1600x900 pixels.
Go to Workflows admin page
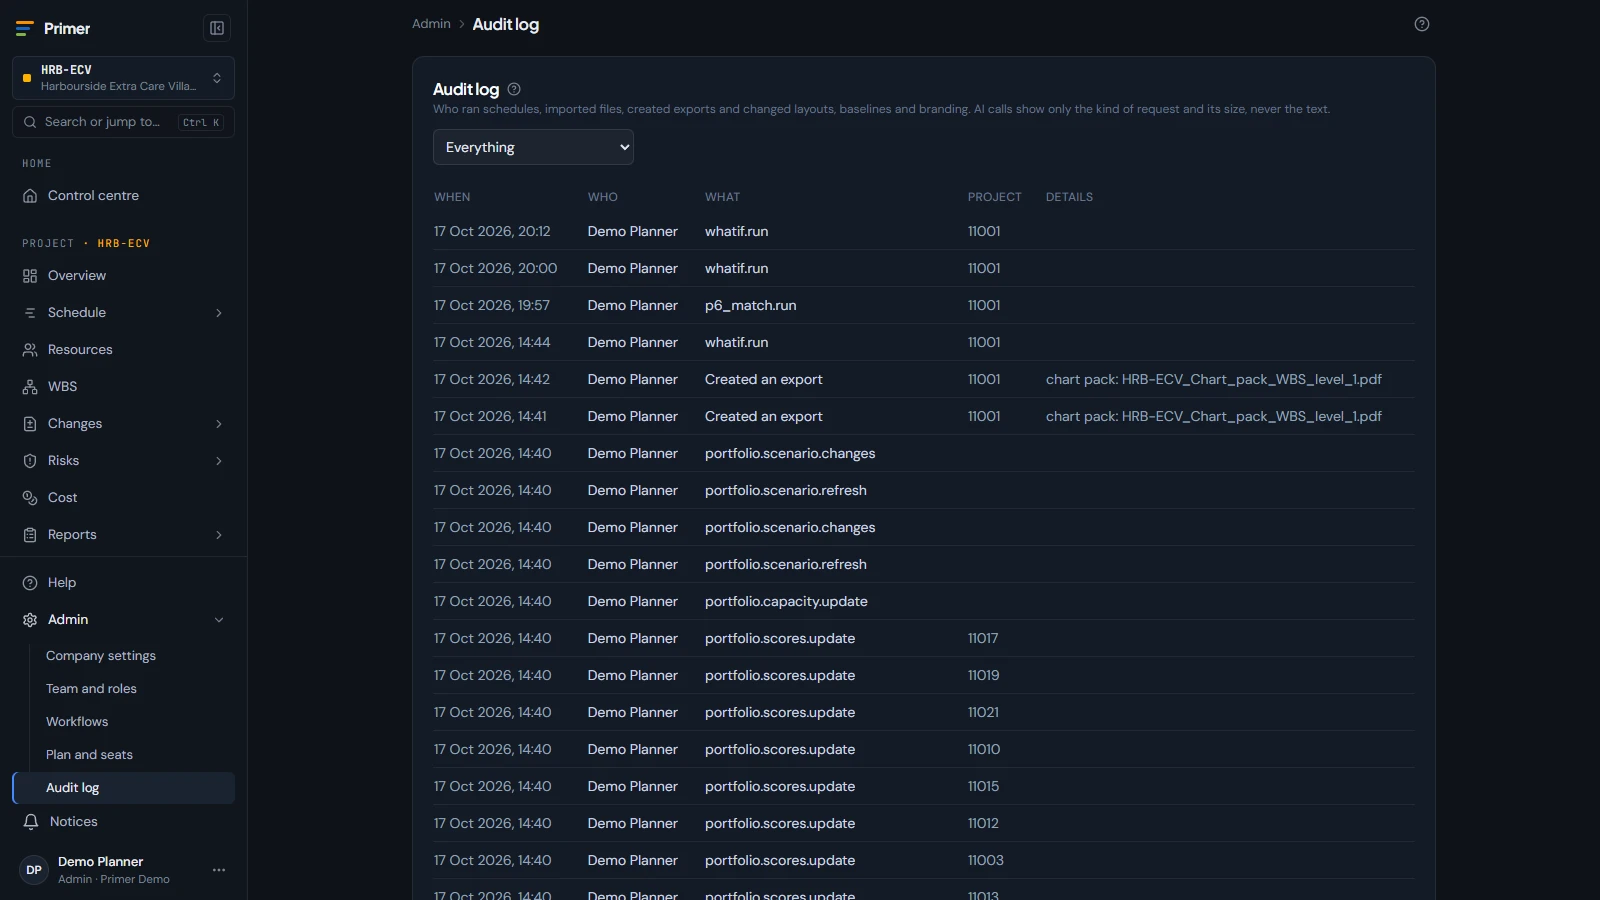pos(77,722)
